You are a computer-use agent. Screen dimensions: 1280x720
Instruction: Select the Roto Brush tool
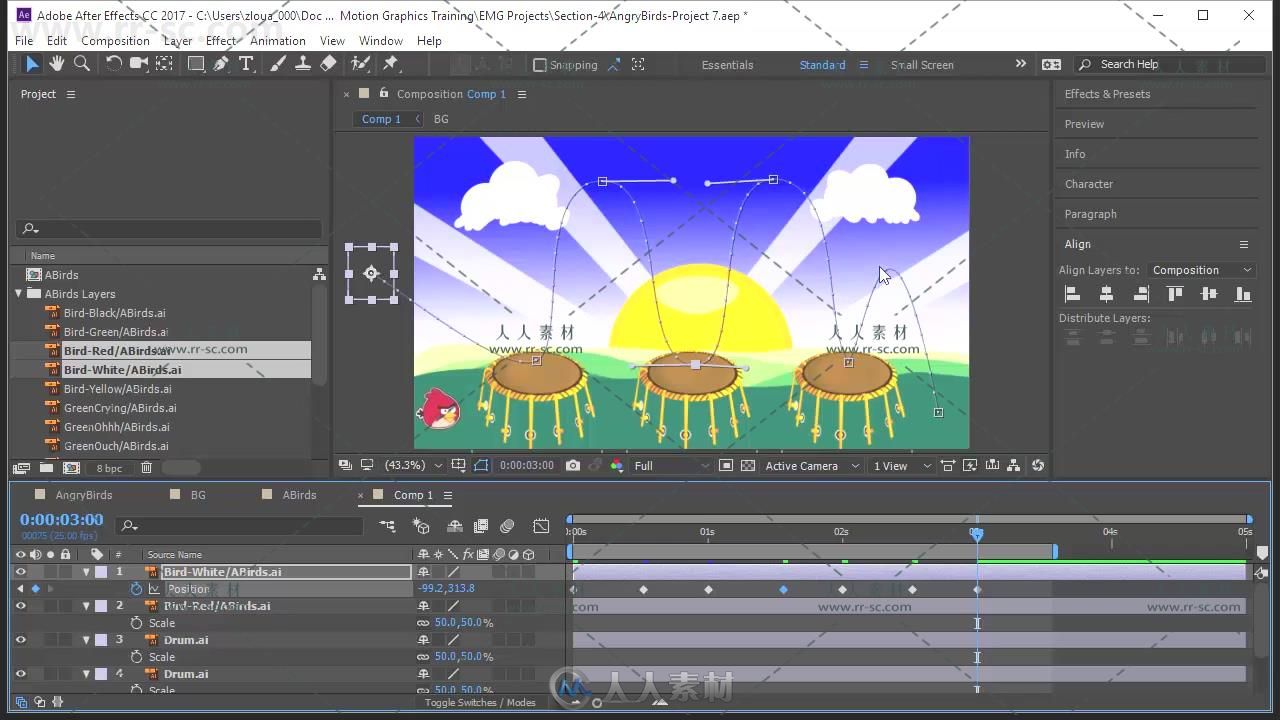tap(360, 64)
